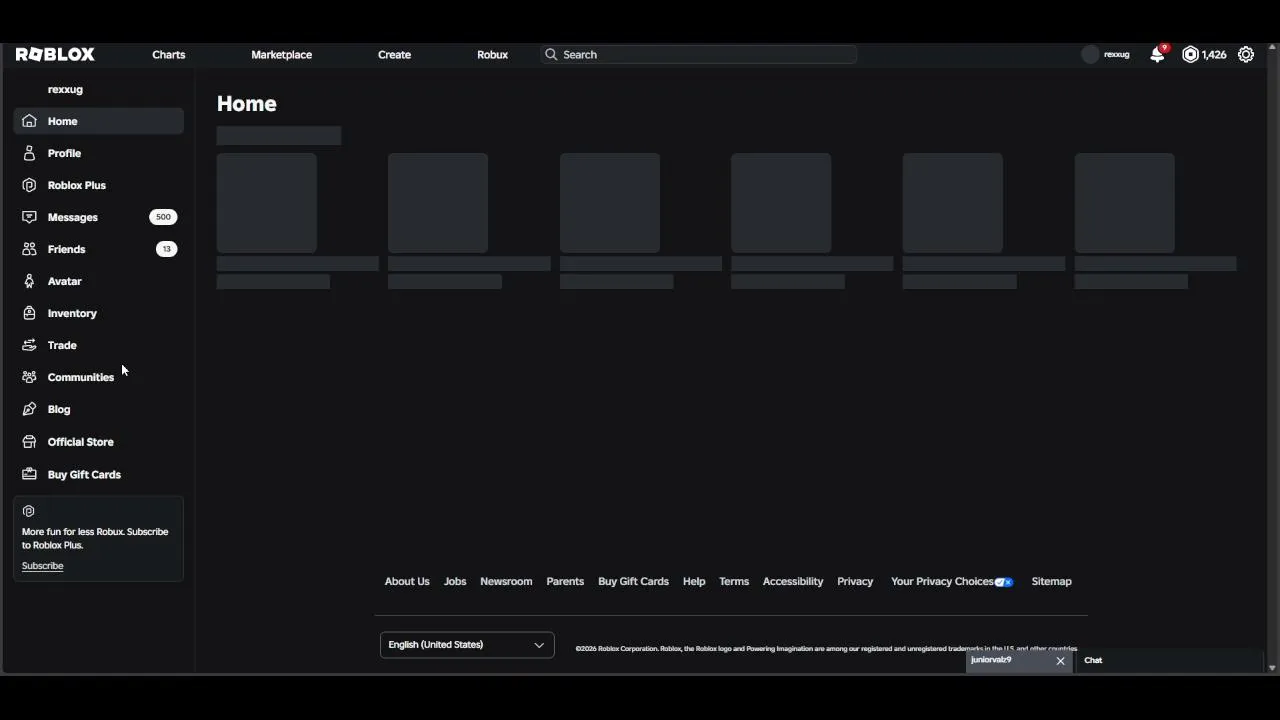The width and height of the screenshot is (1280, 720).
Task: Open the Create tab
Action: 395,55
